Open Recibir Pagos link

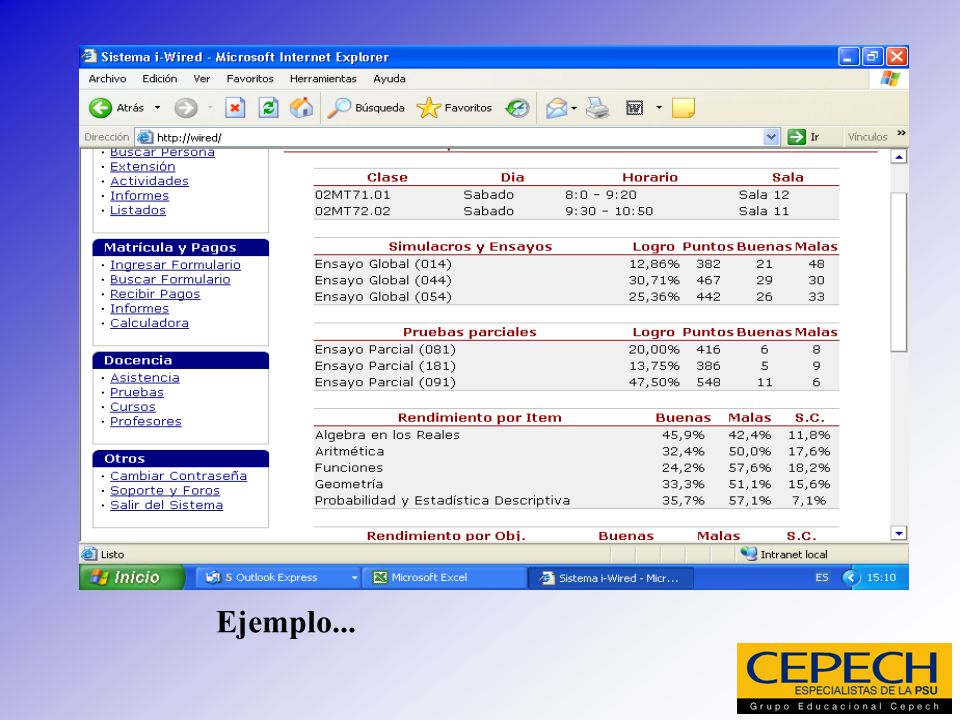click(155, 294)
